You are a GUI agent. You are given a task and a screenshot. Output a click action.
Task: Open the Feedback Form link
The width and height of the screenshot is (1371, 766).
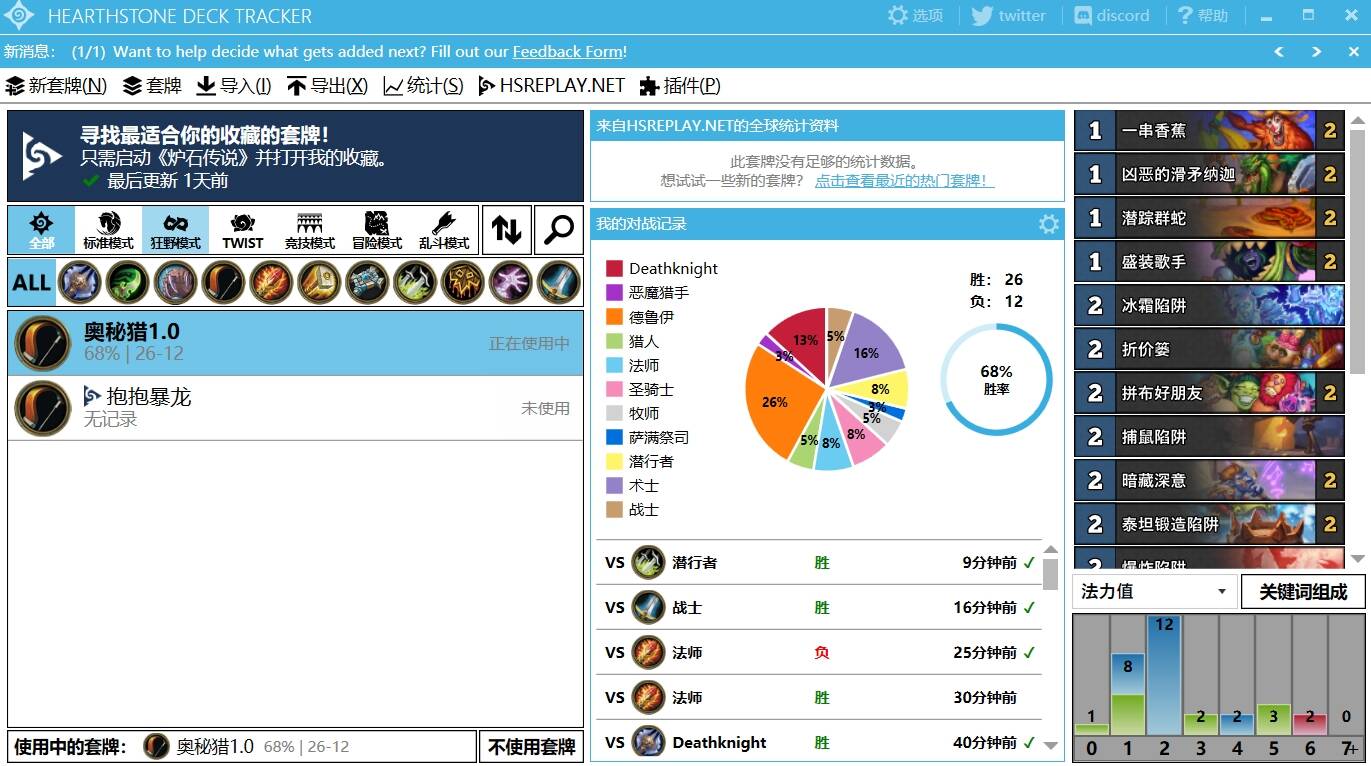pyautogui.click(x=568, y=52)
